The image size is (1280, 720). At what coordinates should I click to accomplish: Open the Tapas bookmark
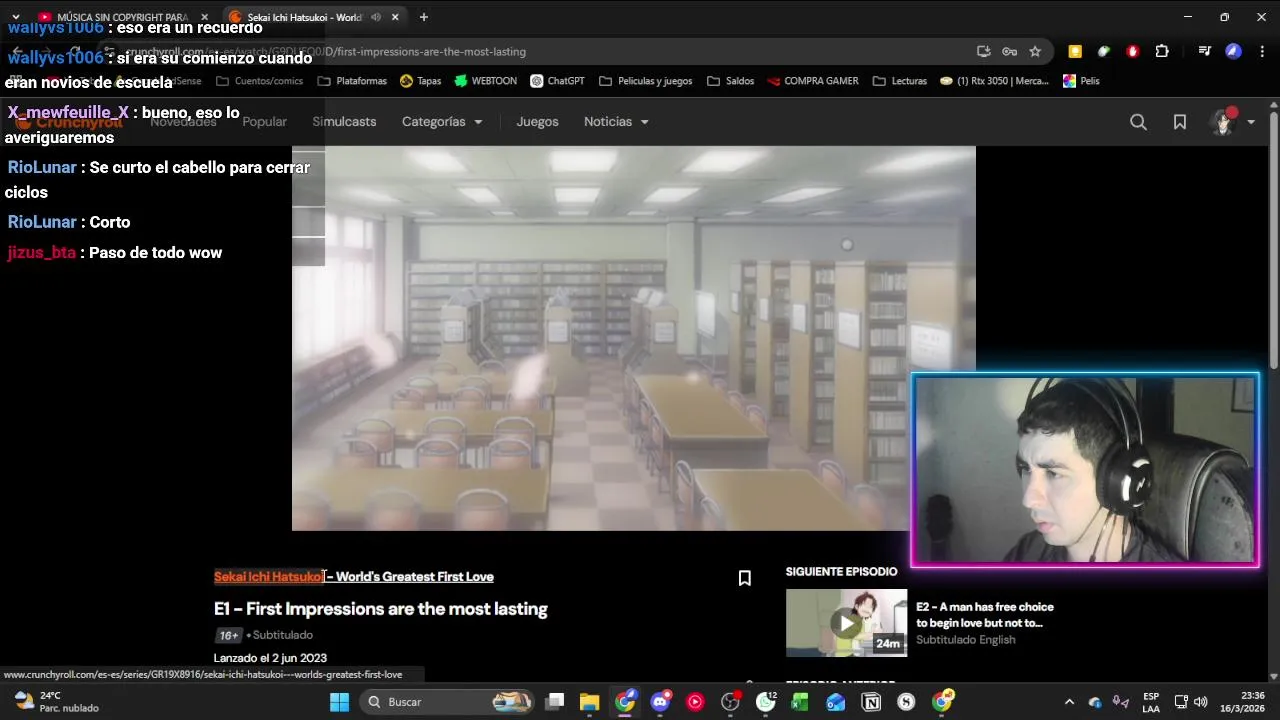(x=420, y=81)
